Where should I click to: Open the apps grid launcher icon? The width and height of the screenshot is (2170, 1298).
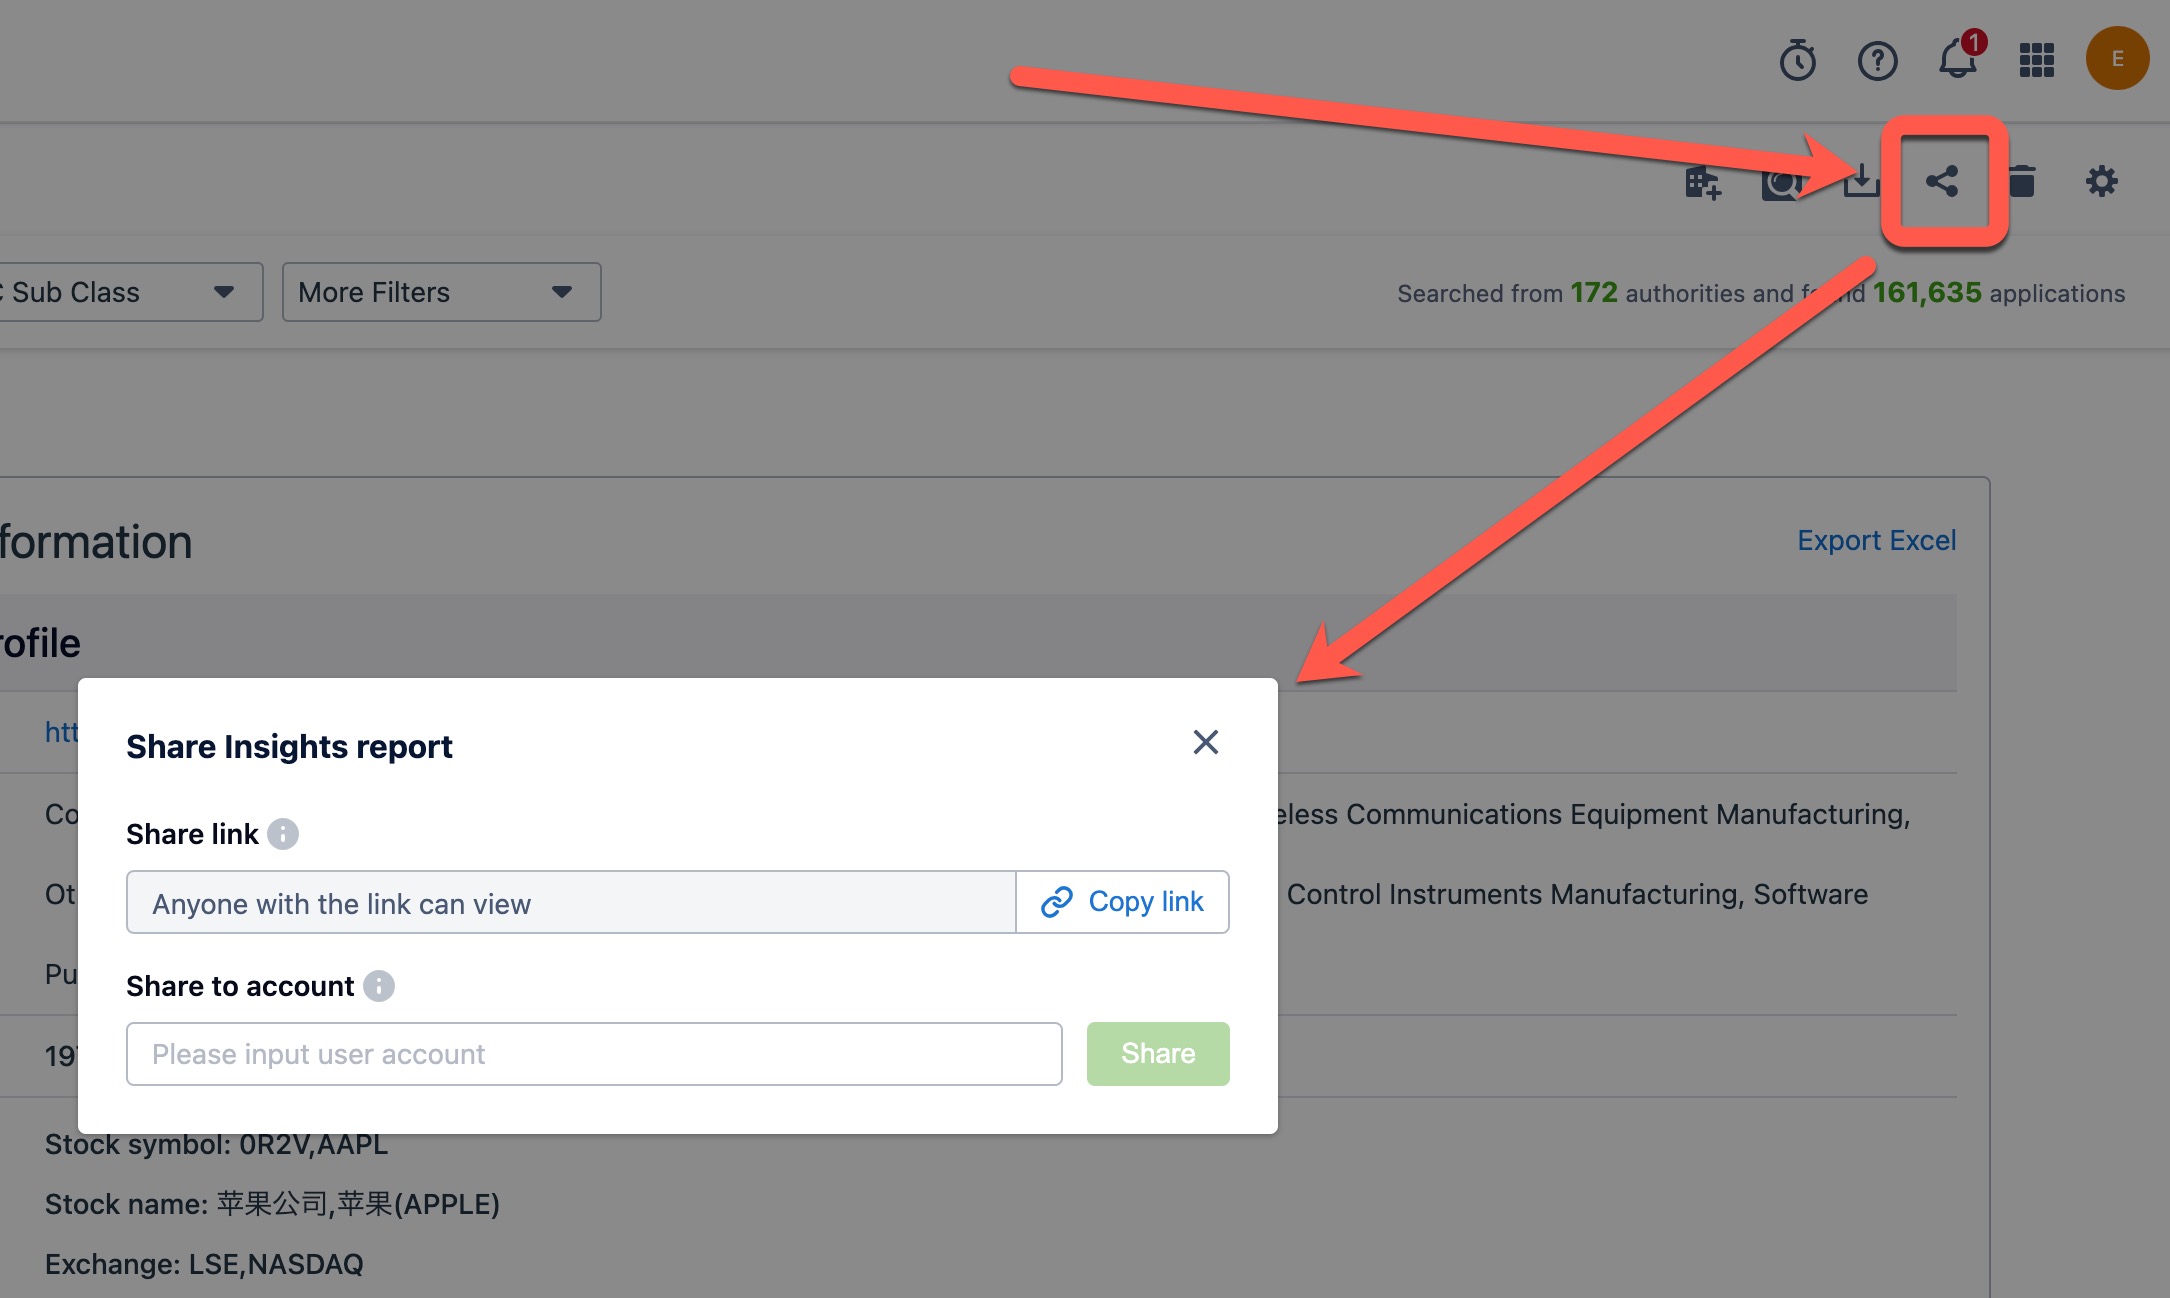point(2036,60)
